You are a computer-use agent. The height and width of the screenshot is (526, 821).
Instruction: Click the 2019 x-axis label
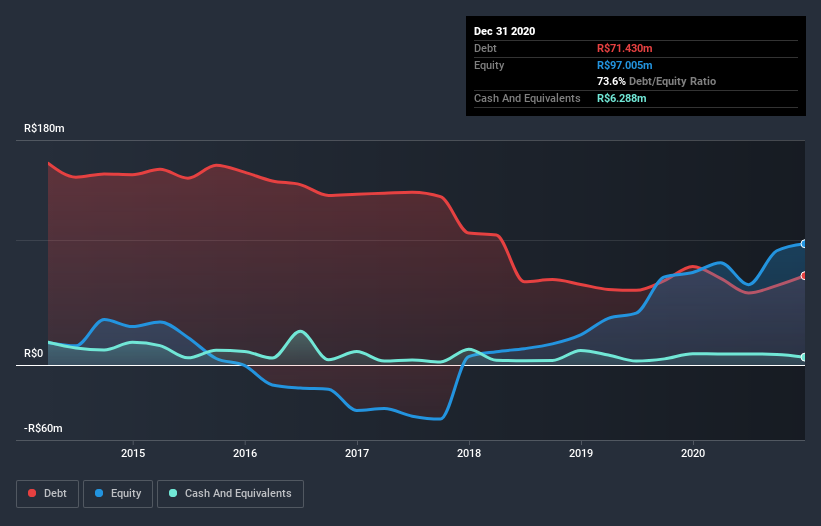tap(581, 453)
